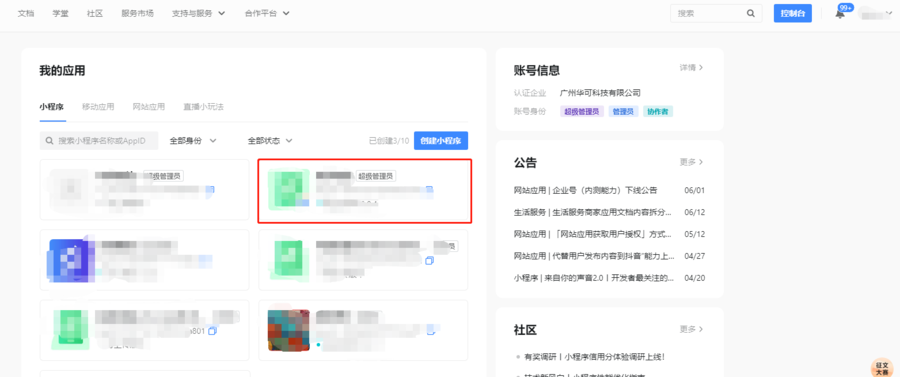Click the blue 控制台 button

pyautogui.click(x=793, y=13)
